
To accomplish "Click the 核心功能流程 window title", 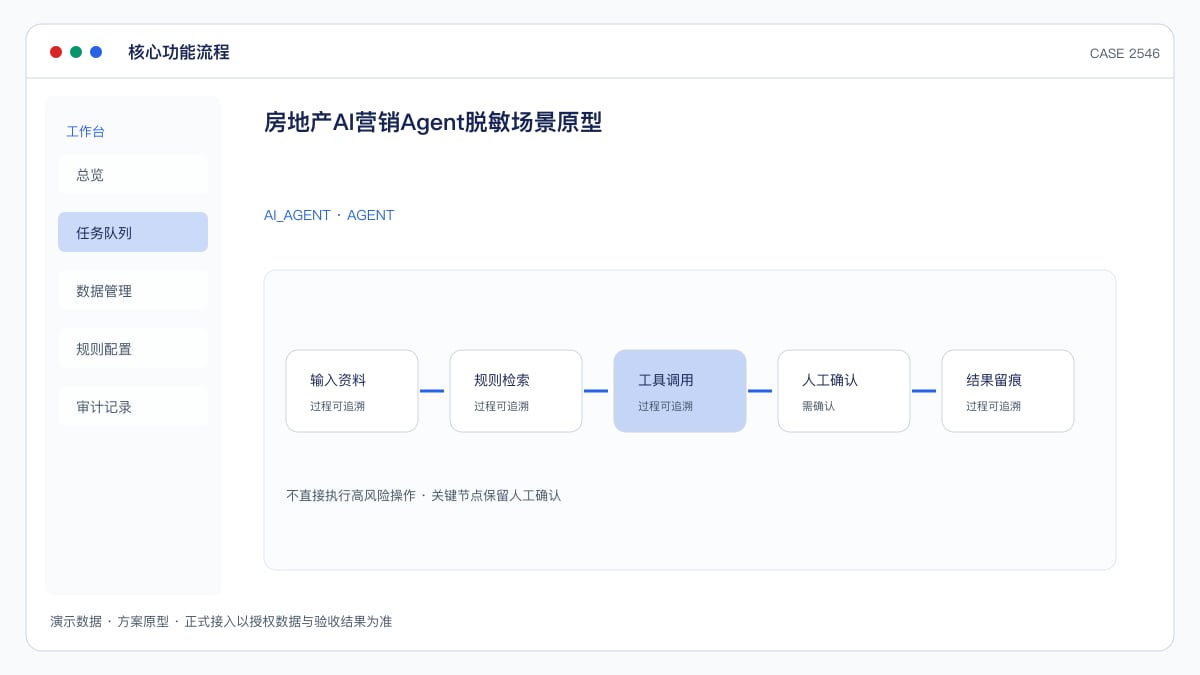I will (179, 52).
